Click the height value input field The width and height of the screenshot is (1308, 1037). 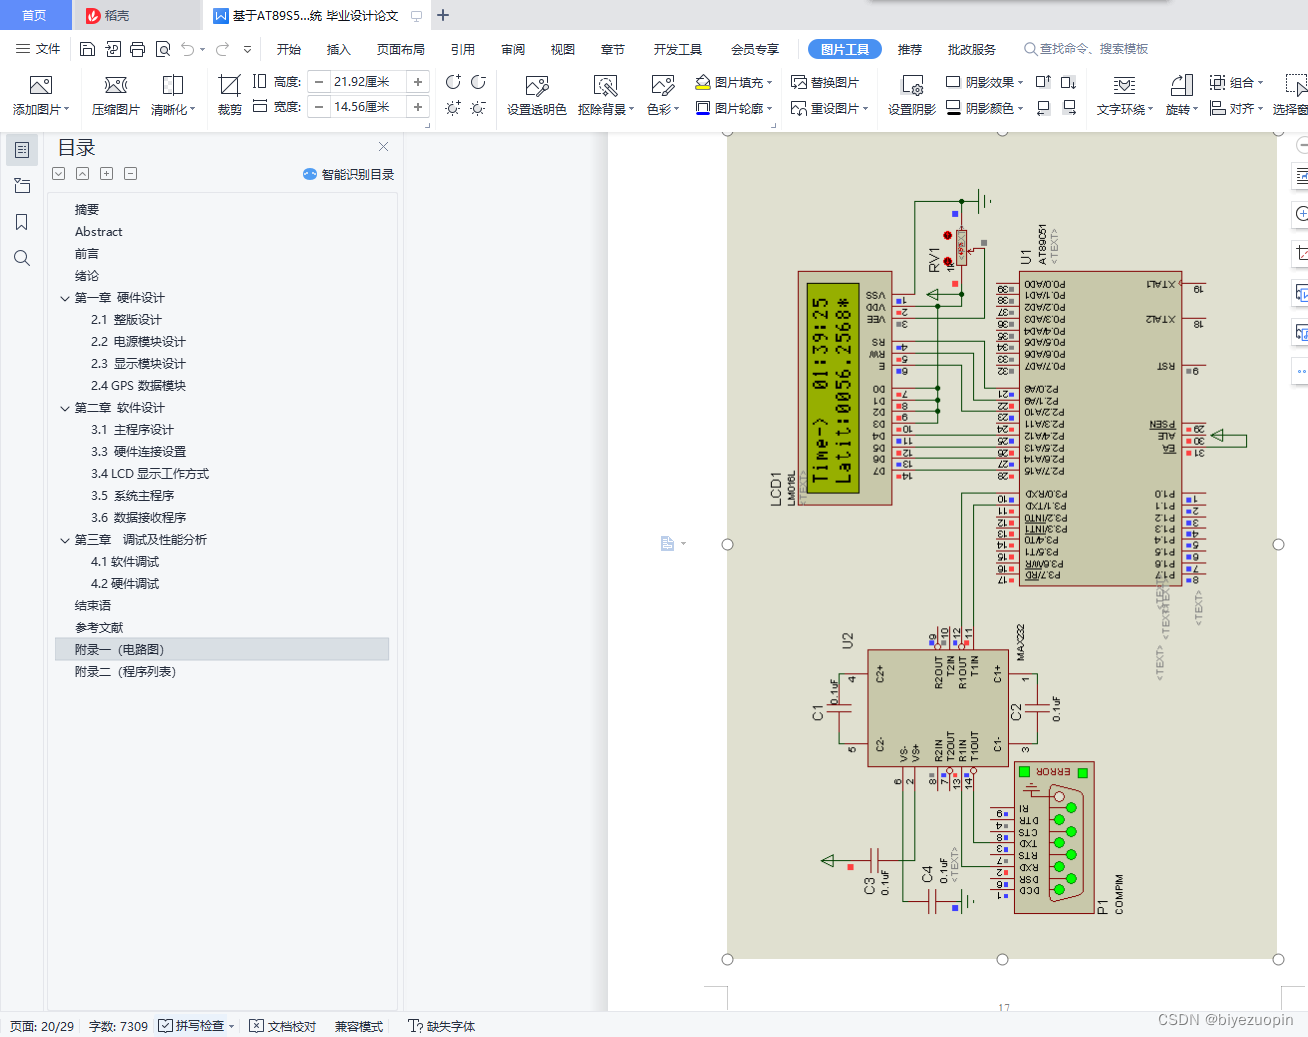click(367, 82)
